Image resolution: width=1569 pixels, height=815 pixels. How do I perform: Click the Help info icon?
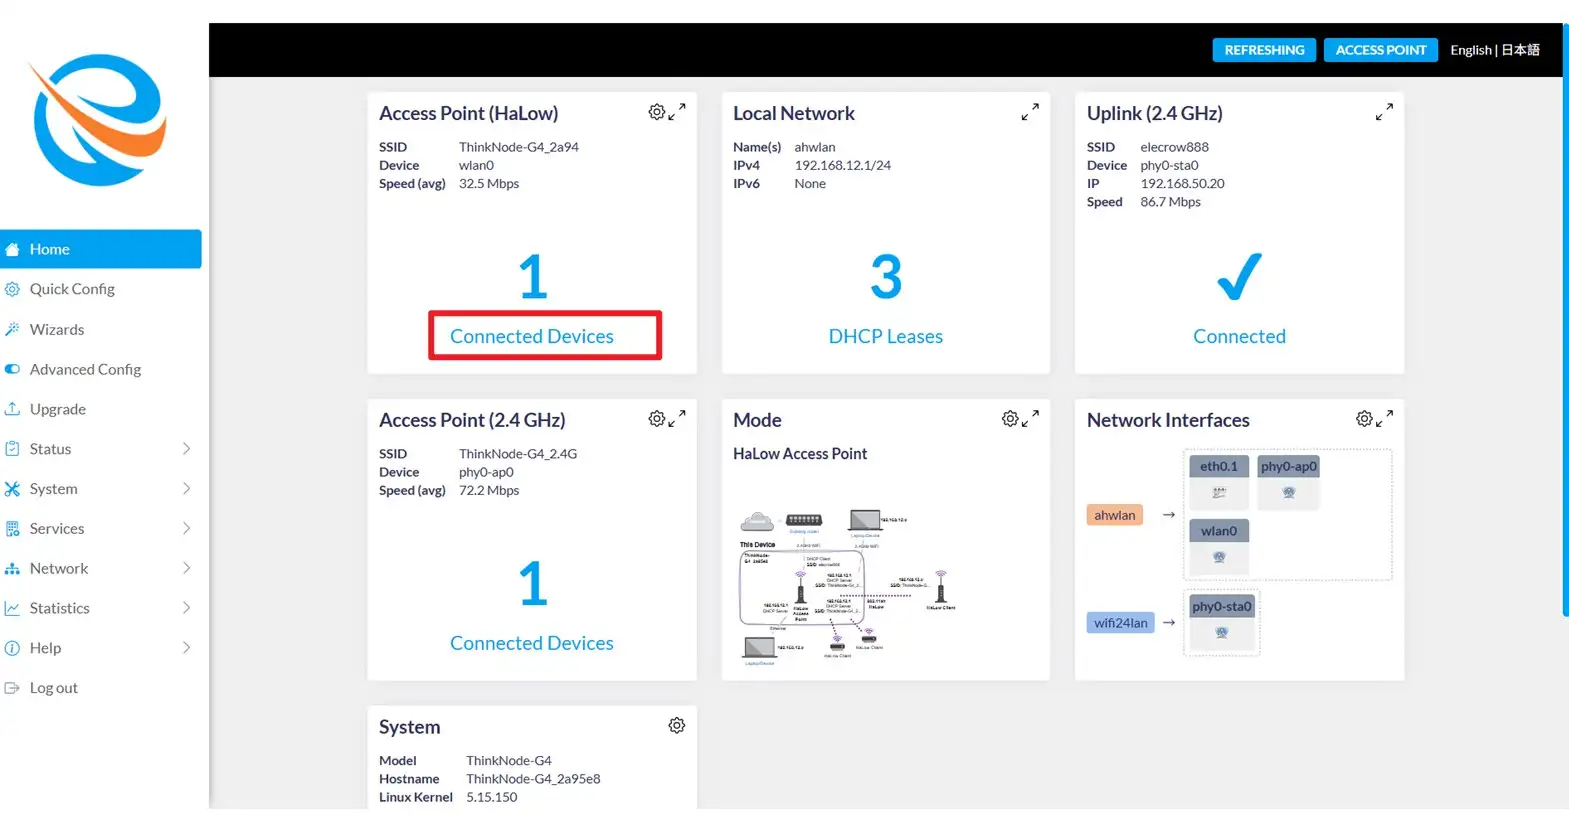point(12,648)
